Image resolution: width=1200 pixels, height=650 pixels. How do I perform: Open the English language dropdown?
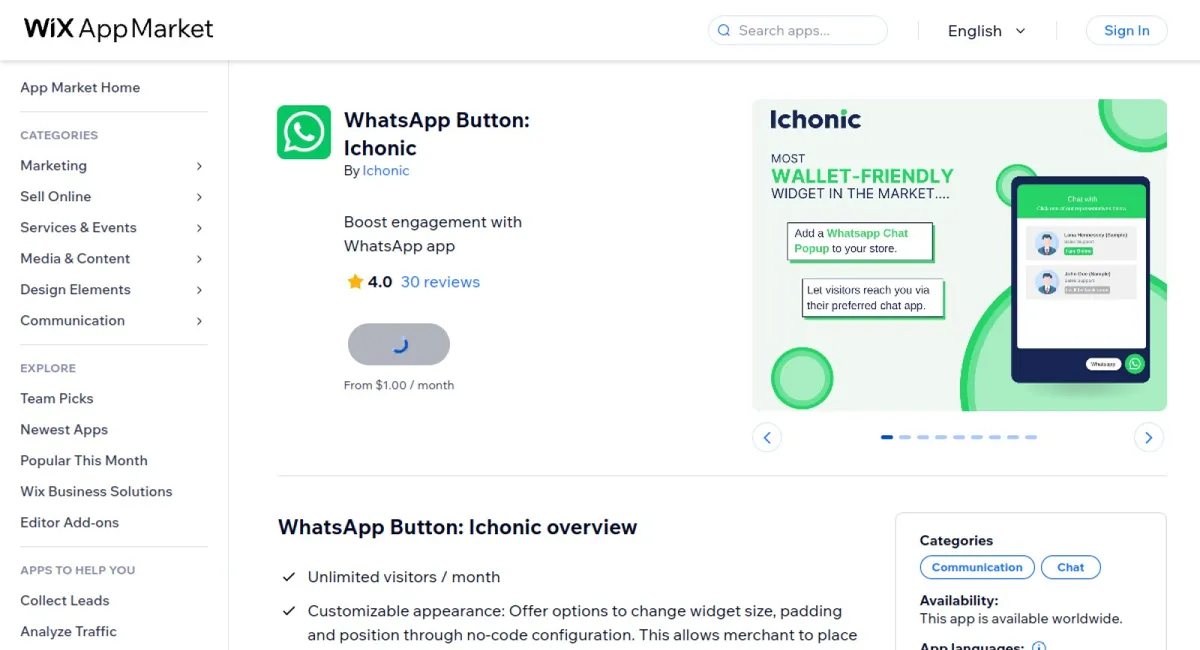coord(987,31)
